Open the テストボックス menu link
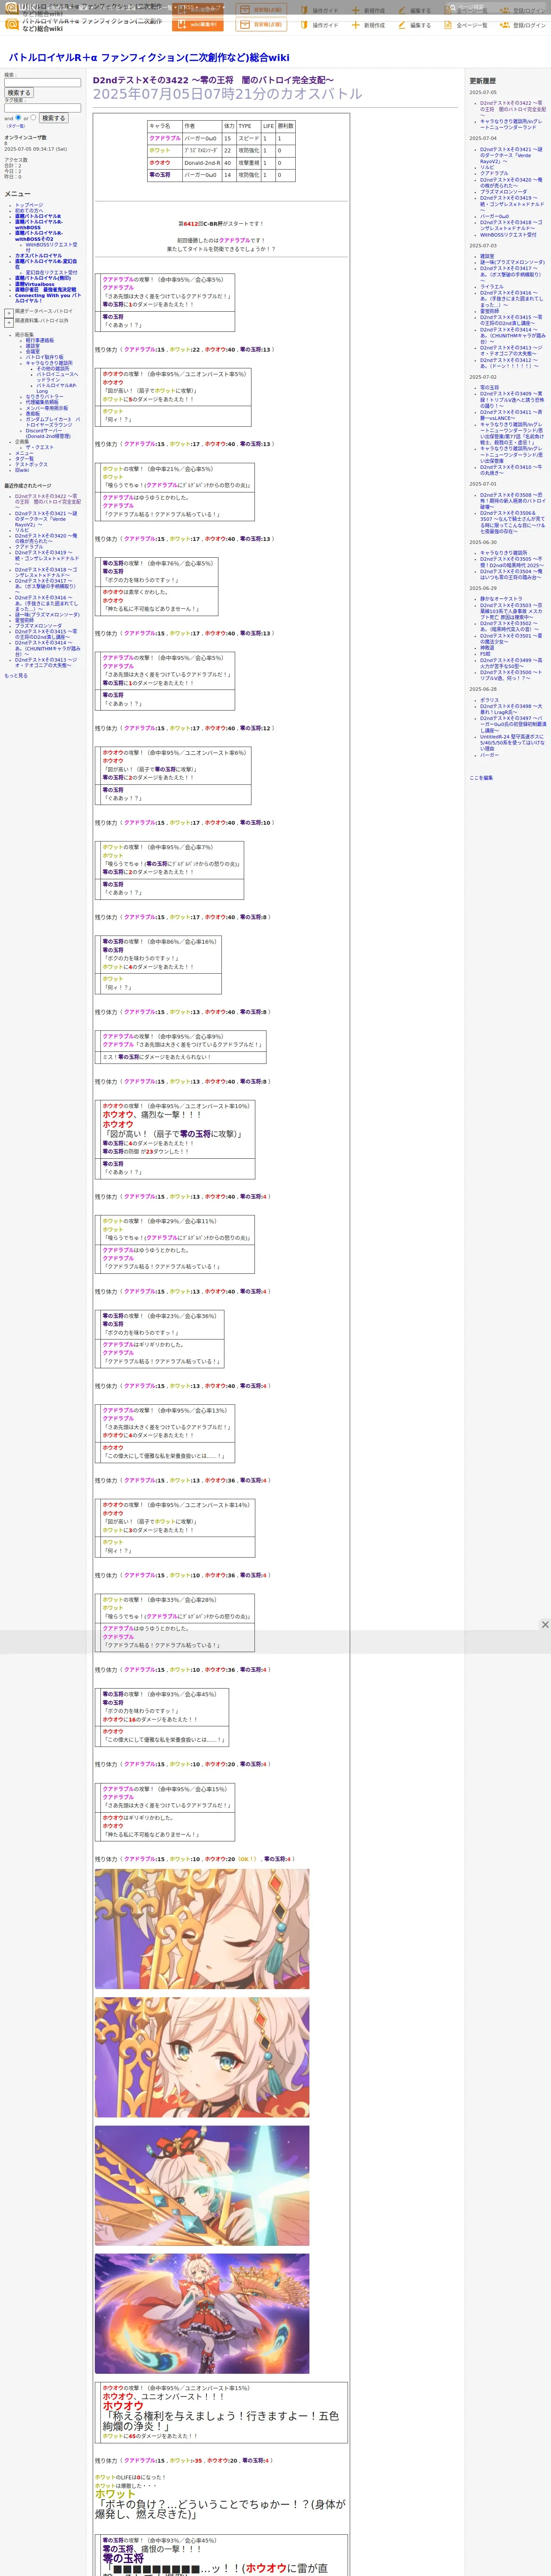The width and height of the screenshot is (551, 2576). pos(31,465)
